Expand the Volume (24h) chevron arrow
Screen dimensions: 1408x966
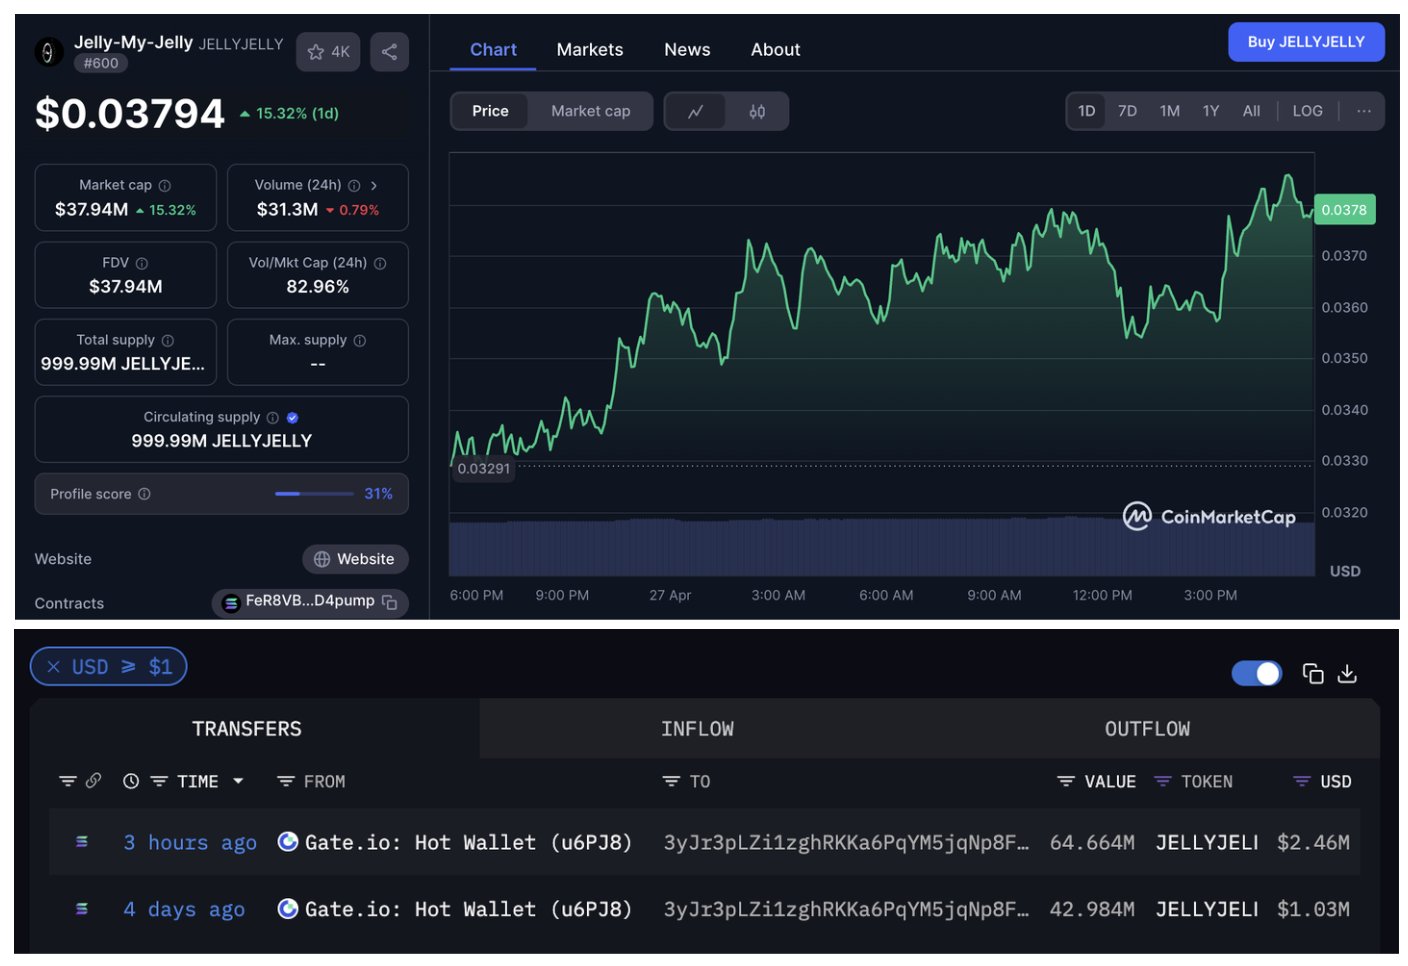(x=374, y=185)
